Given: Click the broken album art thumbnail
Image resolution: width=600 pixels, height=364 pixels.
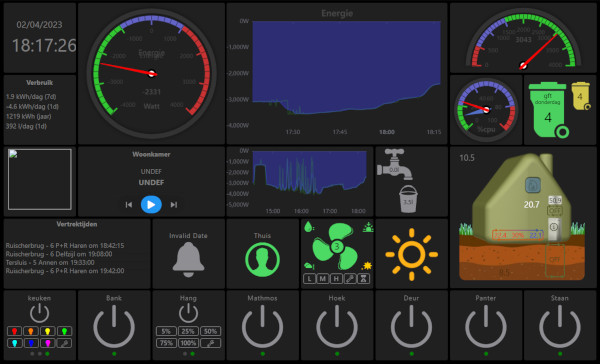Looking at the screenshot, I should tap(40, 180).
